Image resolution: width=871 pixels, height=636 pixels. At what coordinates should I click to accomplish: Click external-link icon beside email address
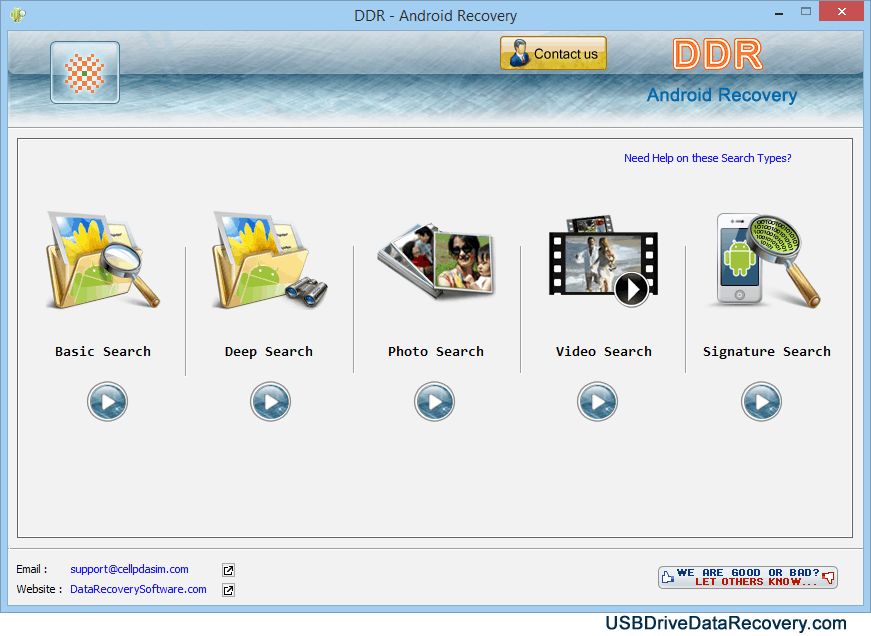coord(228,570)
